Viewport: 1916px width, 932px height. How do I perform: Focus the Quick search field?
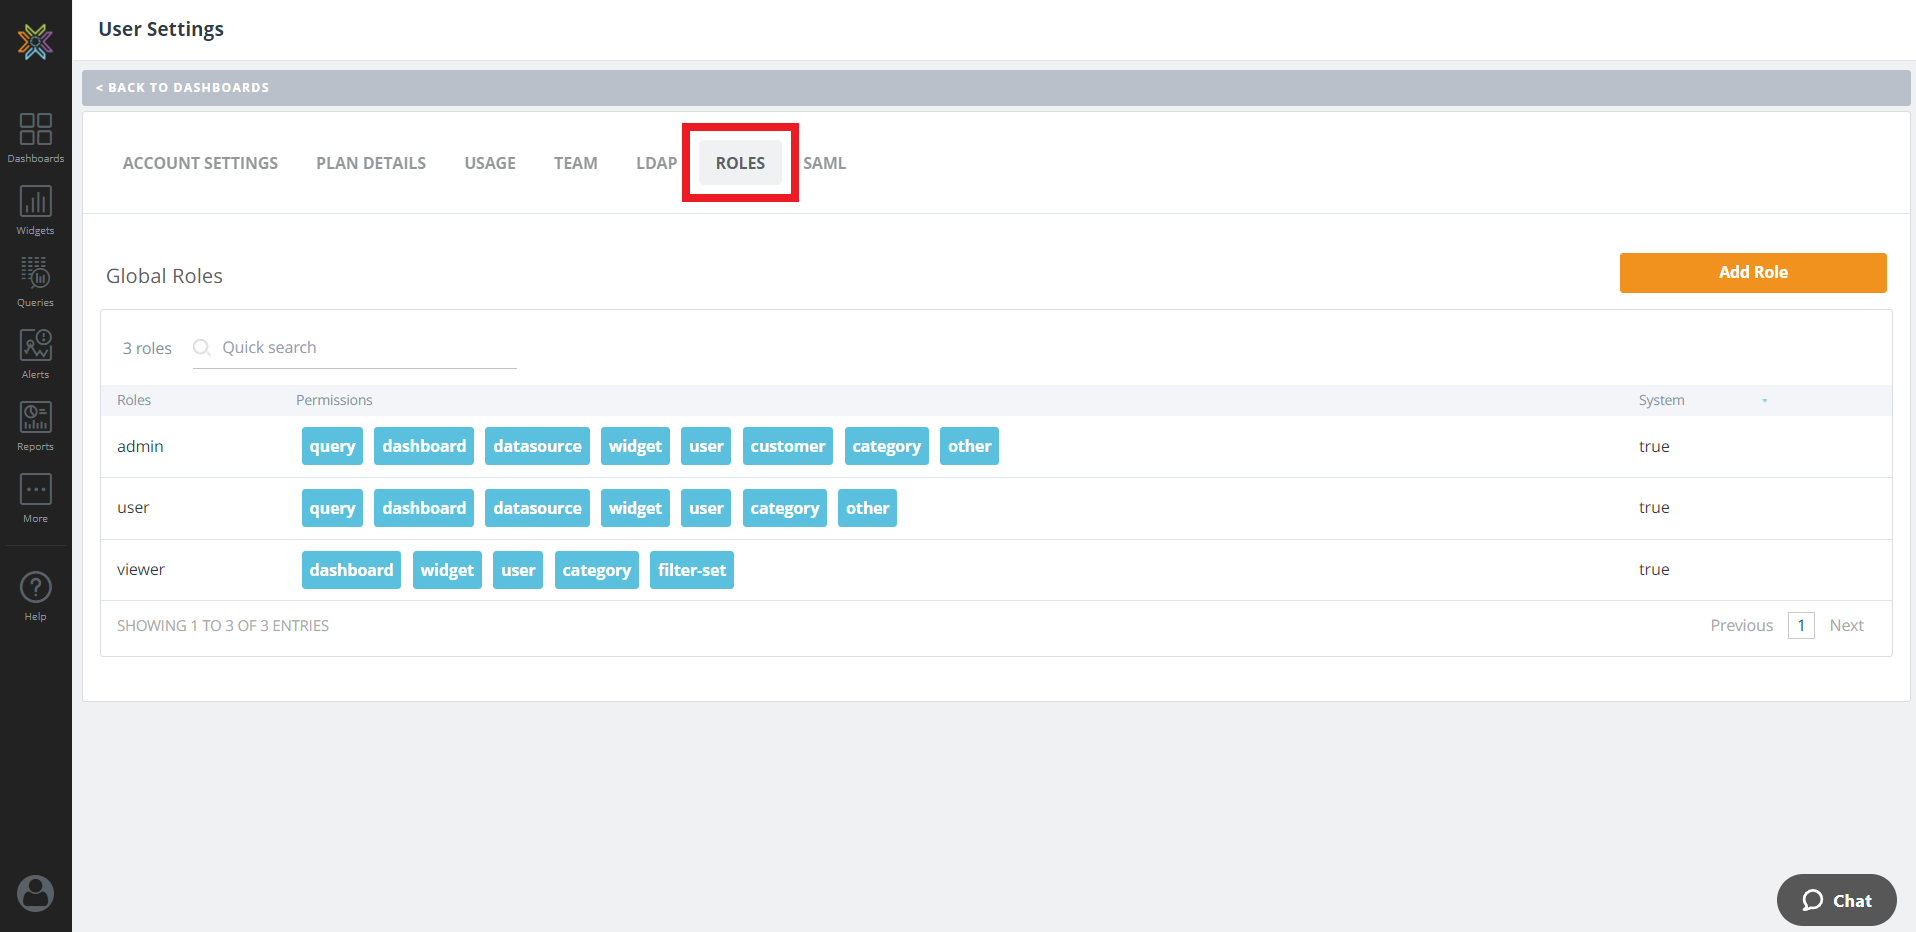(366, 348)
